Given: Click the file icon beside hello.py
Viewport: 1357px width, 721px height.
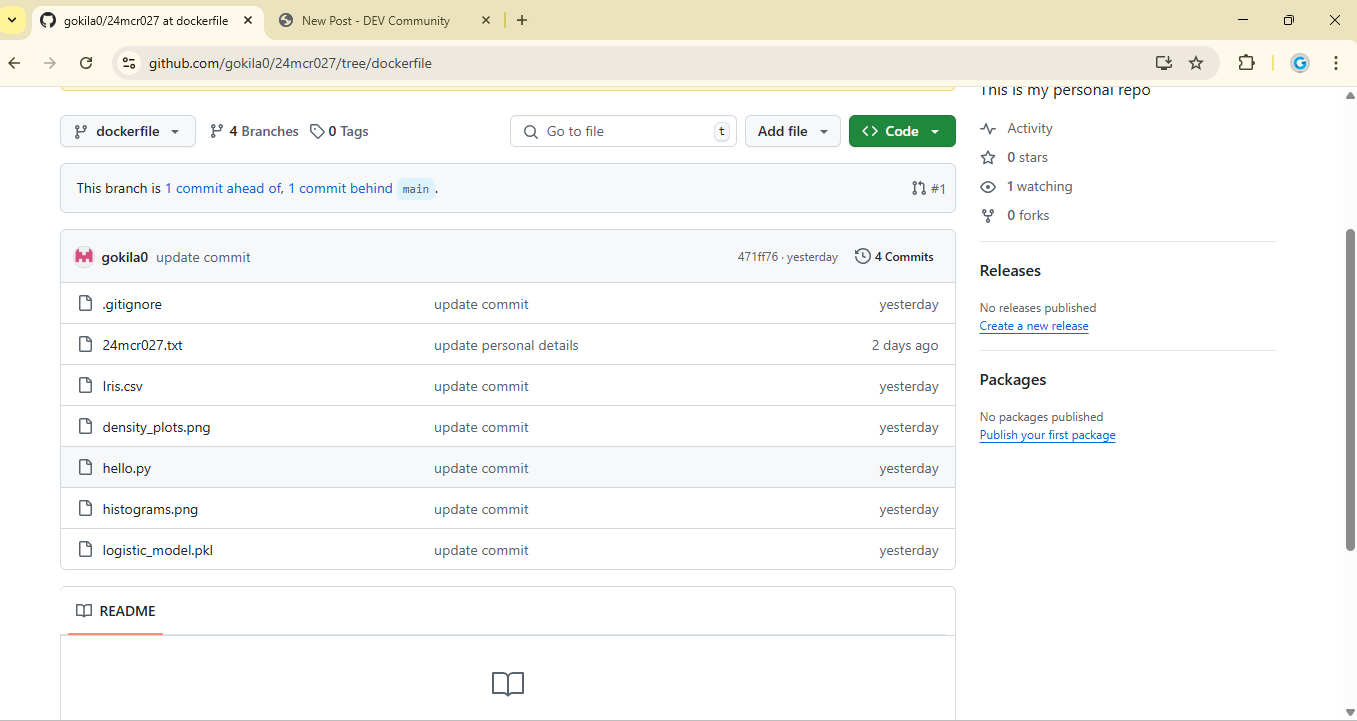Looking at the screenshot, I should [x=85, y=468].
